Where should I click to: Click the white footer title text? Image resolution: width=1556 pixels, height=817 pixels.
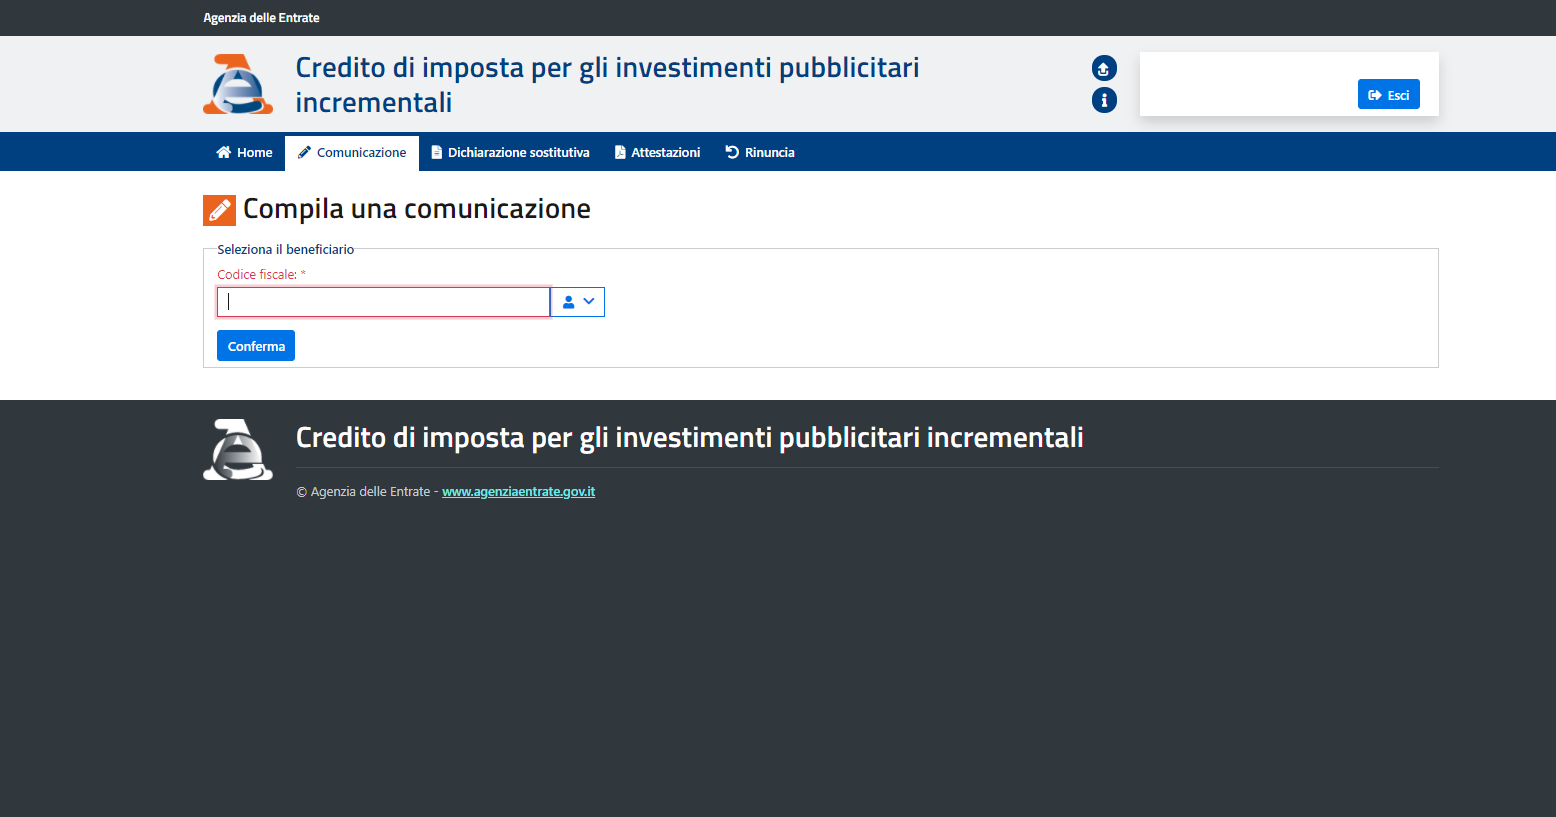click(x=689, y=438)
